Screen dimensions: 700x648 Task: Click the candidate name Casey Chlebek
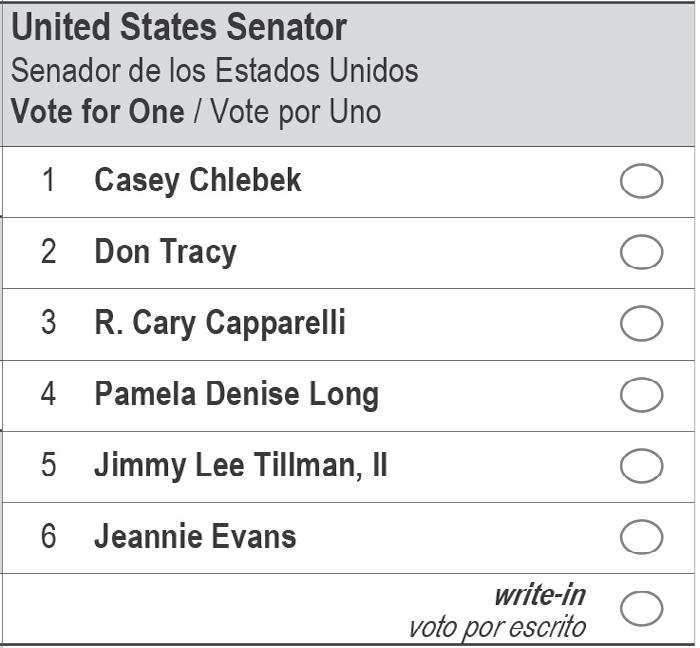point(197,181)
